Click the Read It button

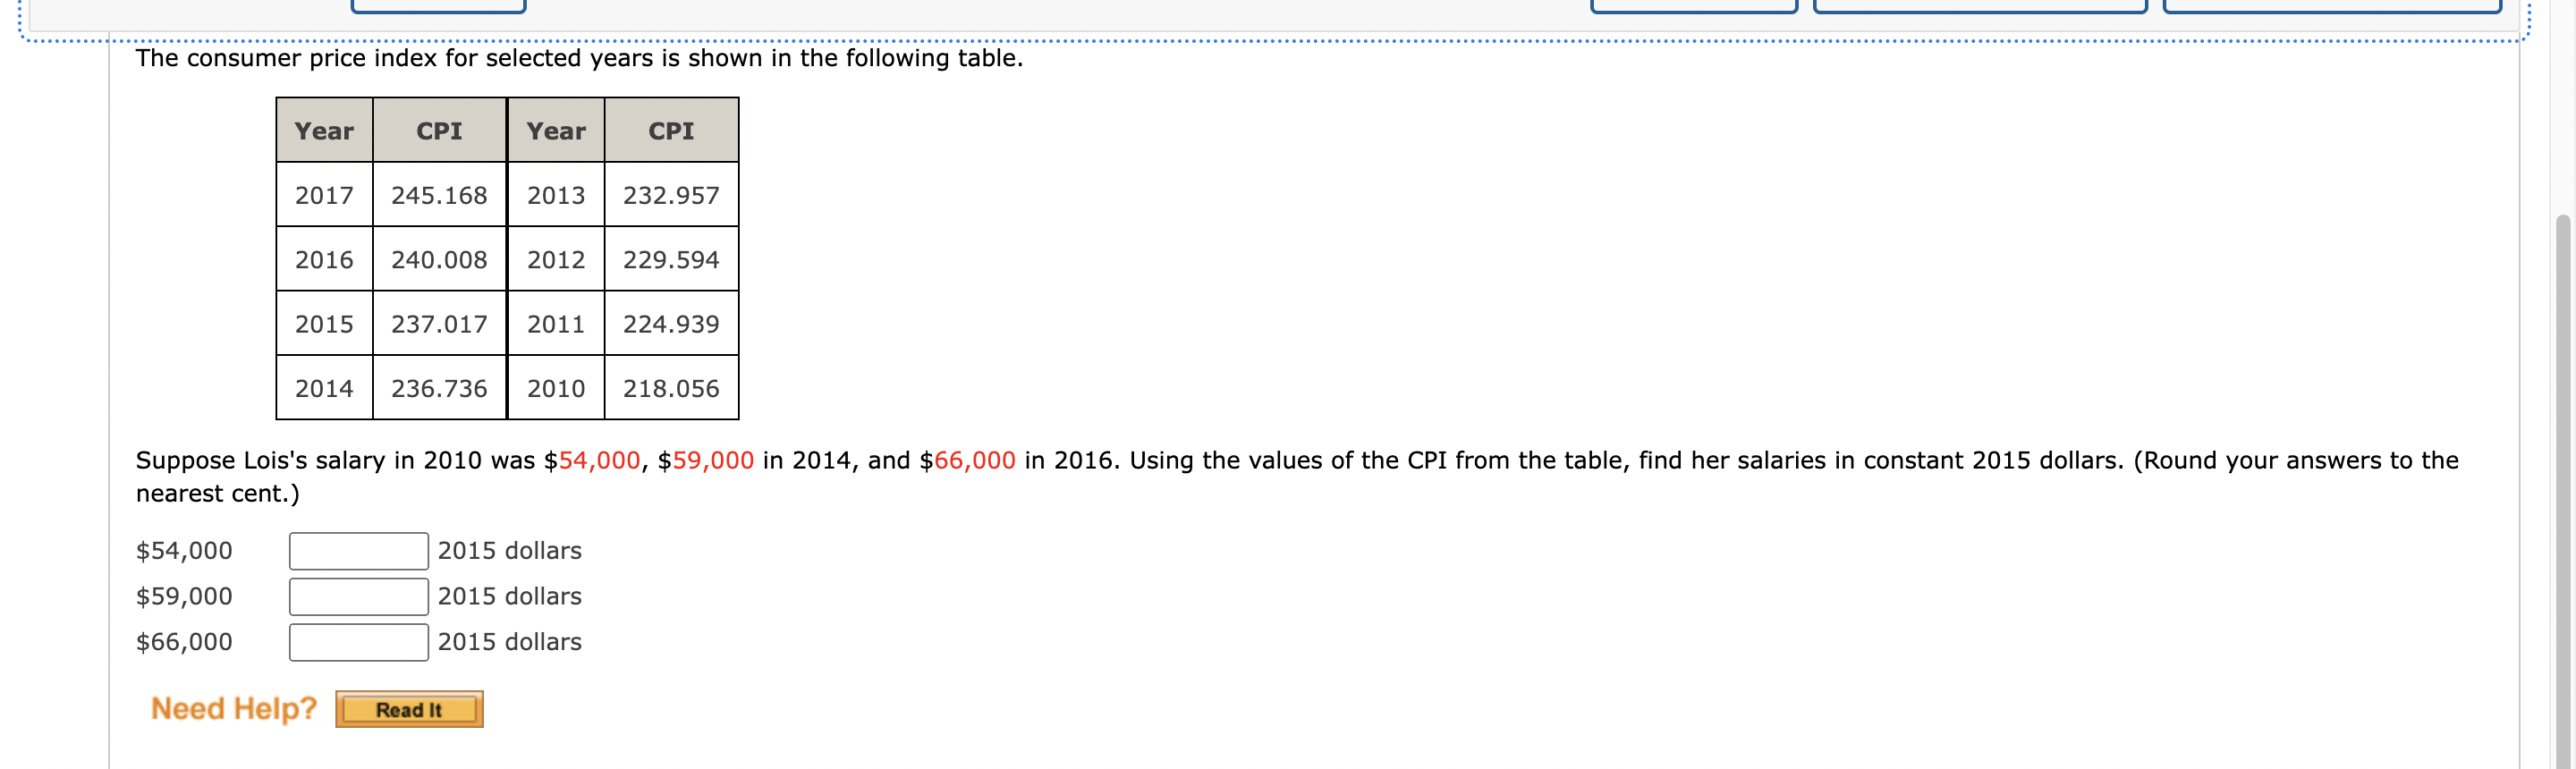pos(409,710)
